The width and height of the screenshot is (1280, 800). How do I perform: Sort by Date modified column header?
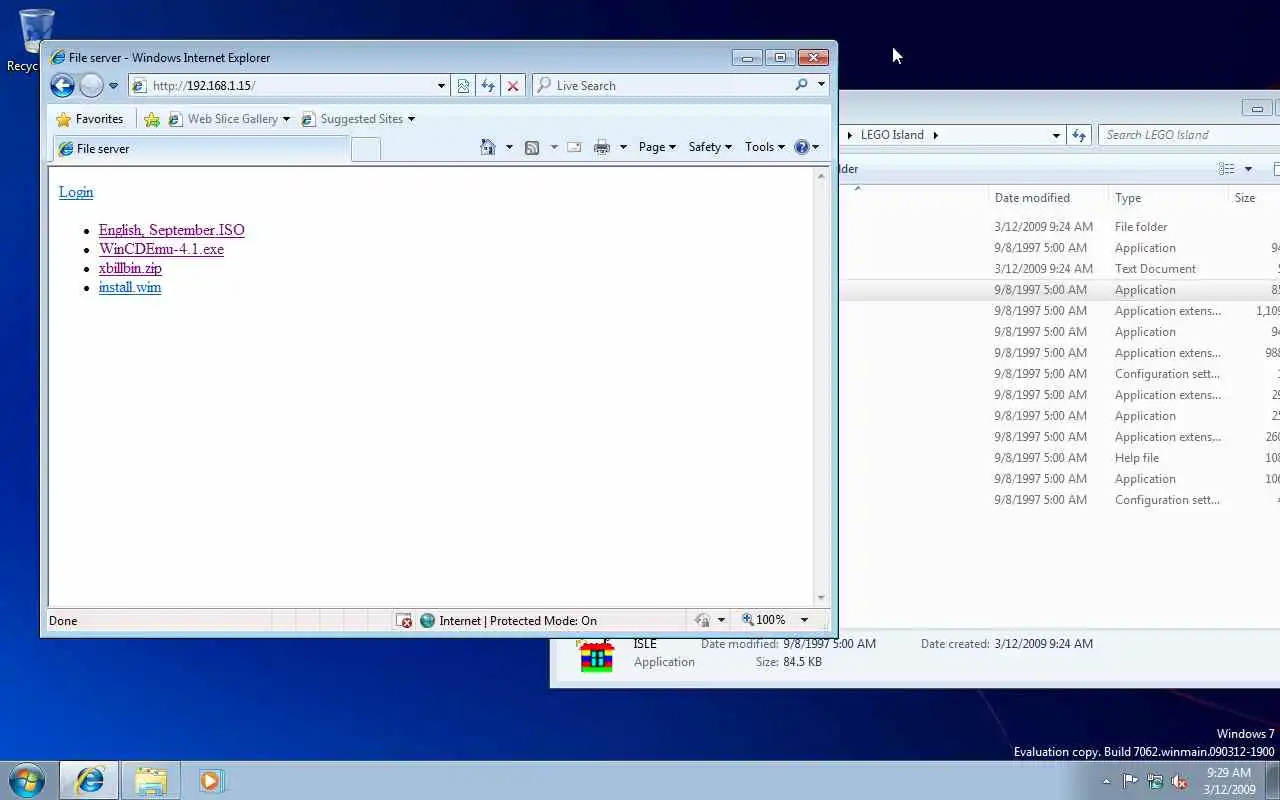[x=1048, y=198]
